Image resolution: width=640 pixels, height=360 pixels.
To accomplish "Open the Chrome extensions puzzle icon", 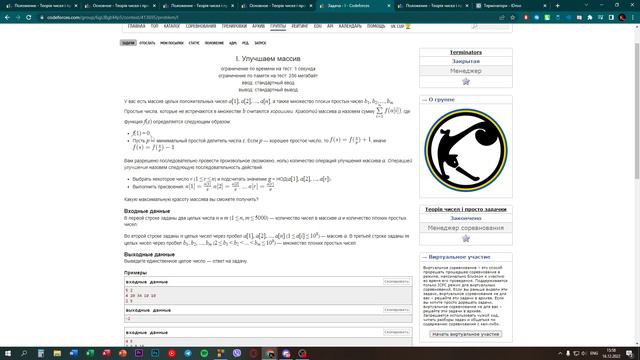I will pyautogui.click(x=590, y=18).
